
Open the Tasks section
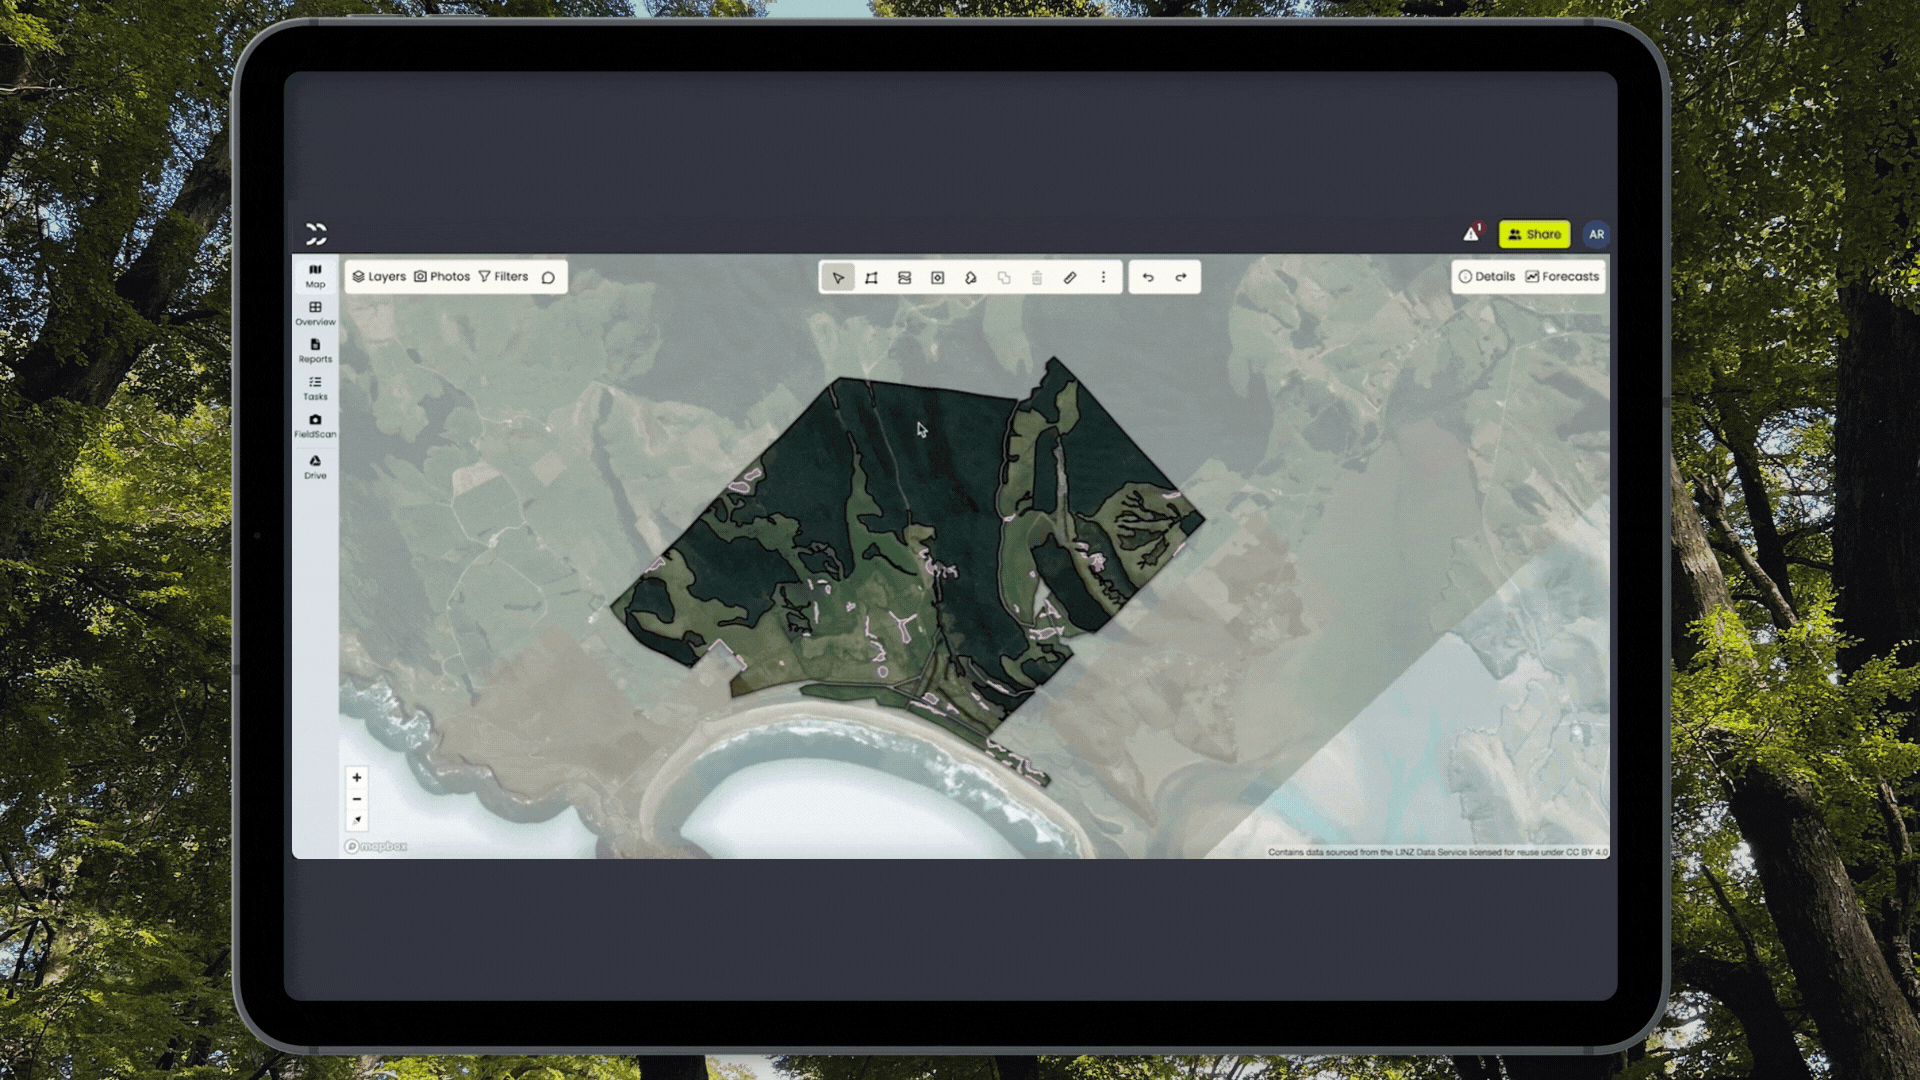[315, 388]
